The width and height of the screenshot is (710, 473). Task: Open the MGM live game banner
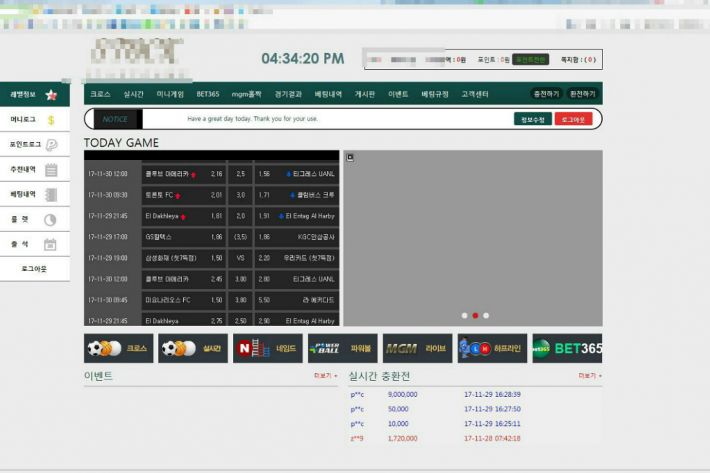(x=417, y=348)
